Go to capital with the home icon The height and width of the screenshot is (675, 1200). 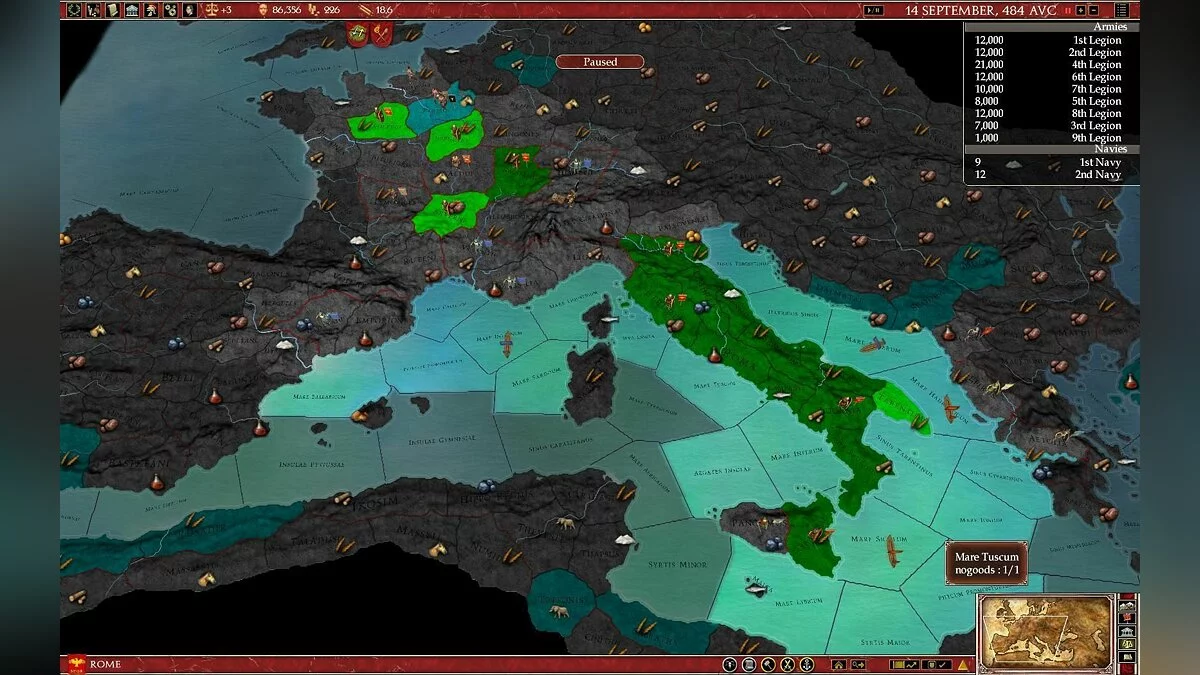(x=838, y=665)
